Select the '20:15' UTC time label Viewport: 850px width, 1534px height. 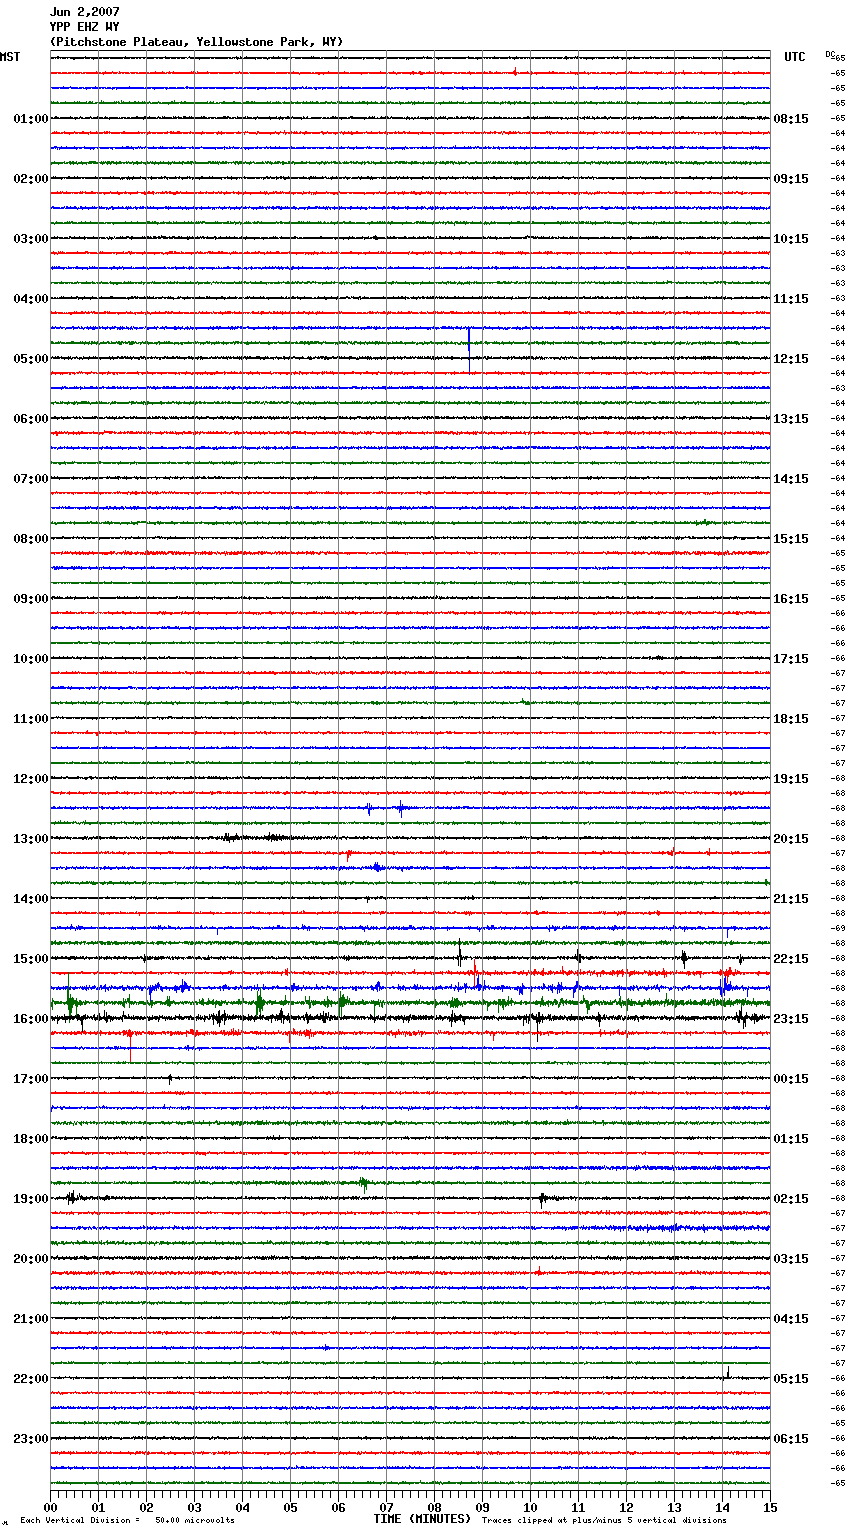coord(791,839)
